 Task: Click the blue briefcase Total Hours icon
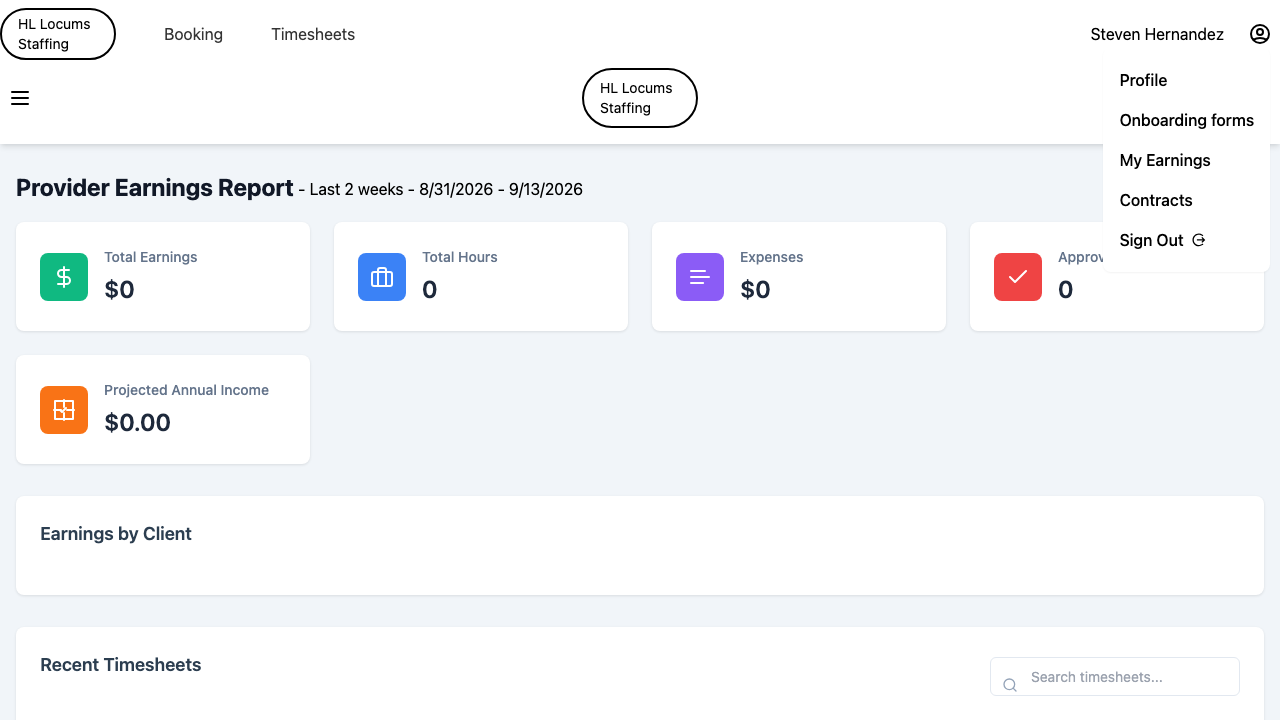pyautogui.click(x=382, y=277)
